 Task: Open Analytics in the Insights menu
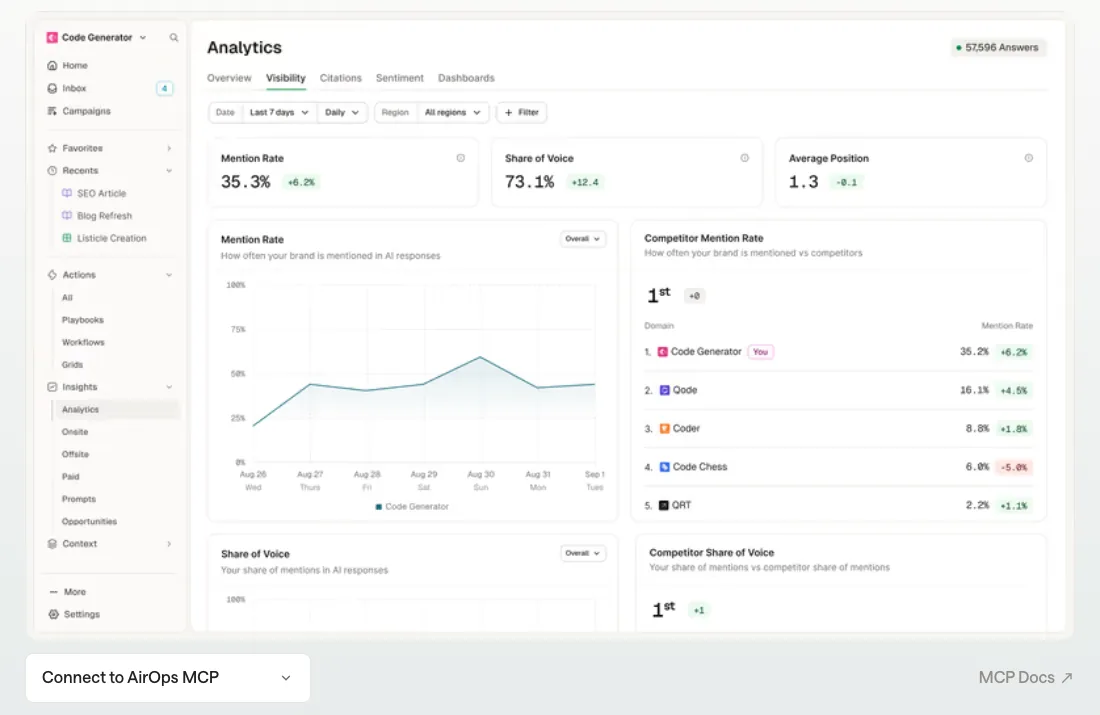(116, 410)
